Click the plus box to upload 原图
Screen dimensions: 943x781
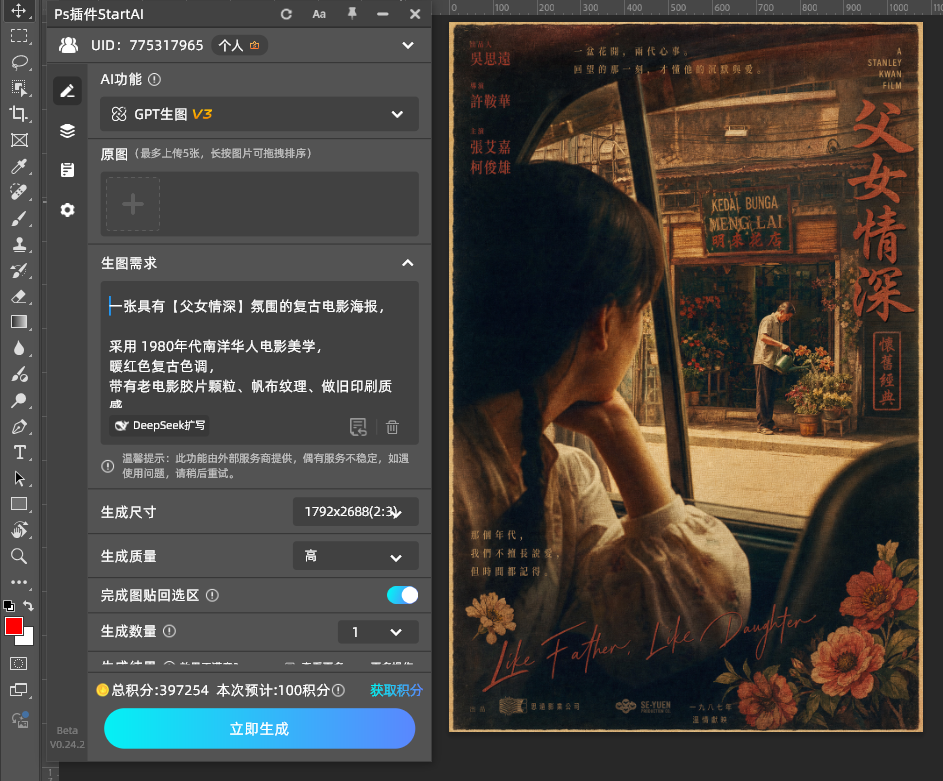(133, 204)
